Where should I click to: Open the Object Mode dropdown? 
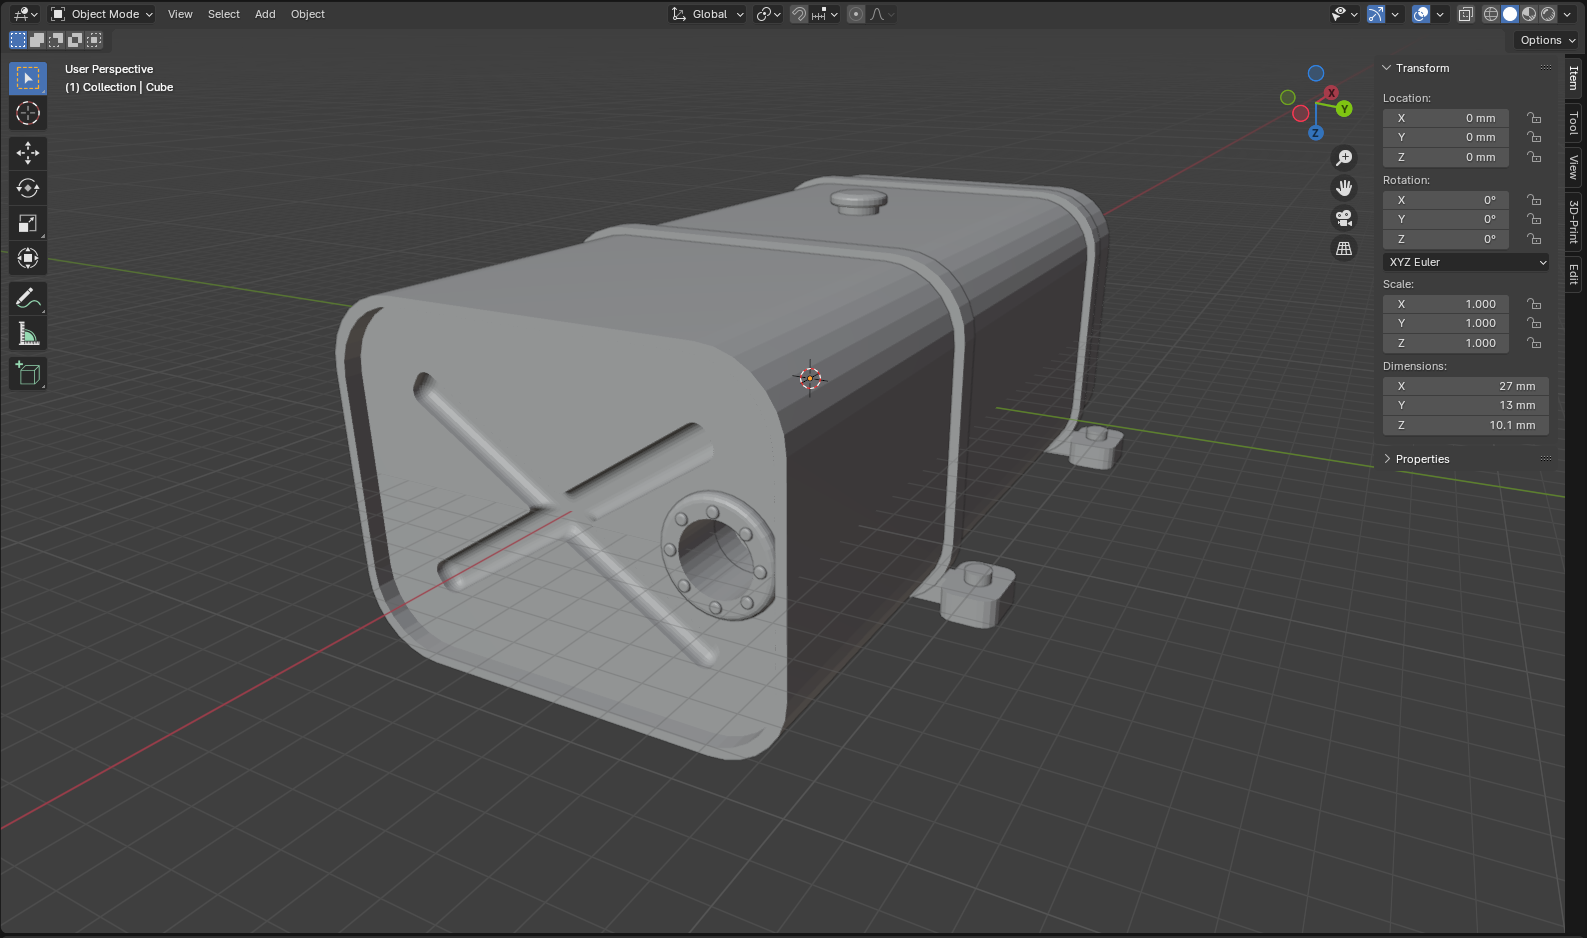102,14
